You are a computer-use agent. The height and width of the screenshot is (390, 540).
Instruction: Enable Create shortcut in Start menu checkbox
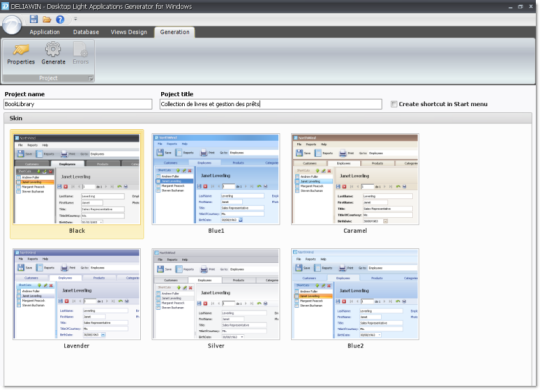point(394,104)
